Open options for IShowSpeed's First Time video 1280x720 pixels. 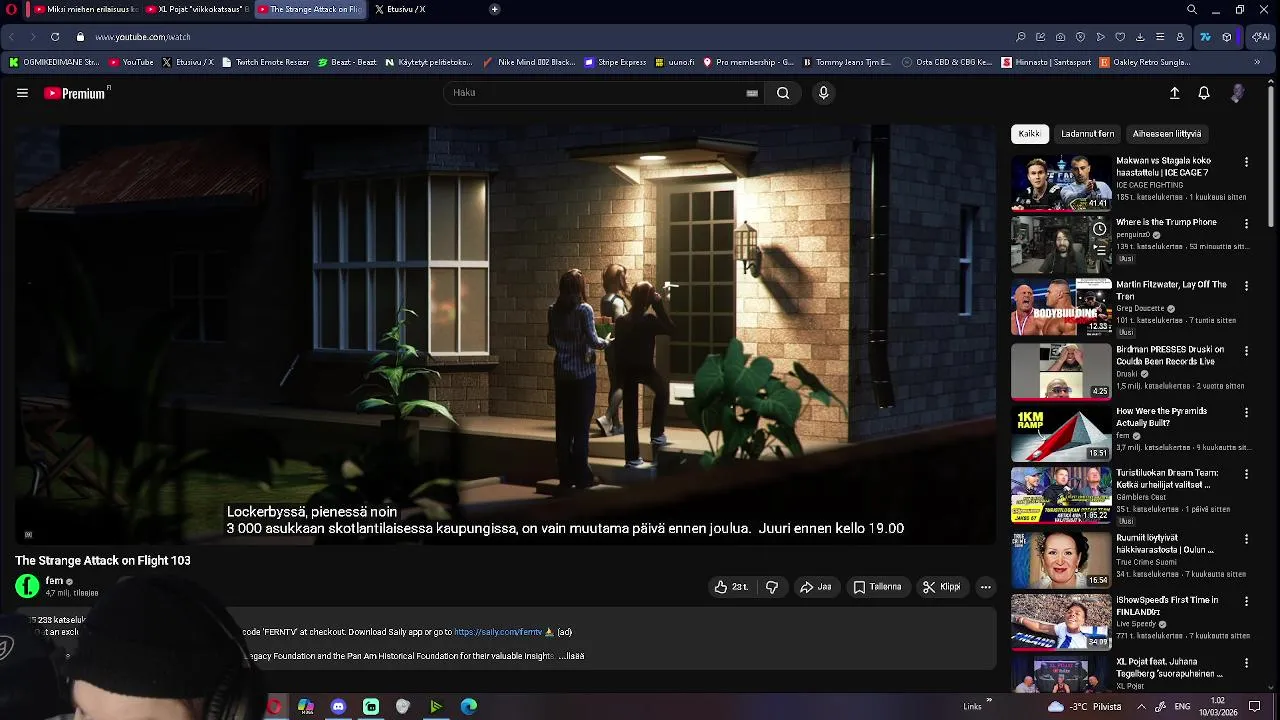click(x=1246, y=601)
